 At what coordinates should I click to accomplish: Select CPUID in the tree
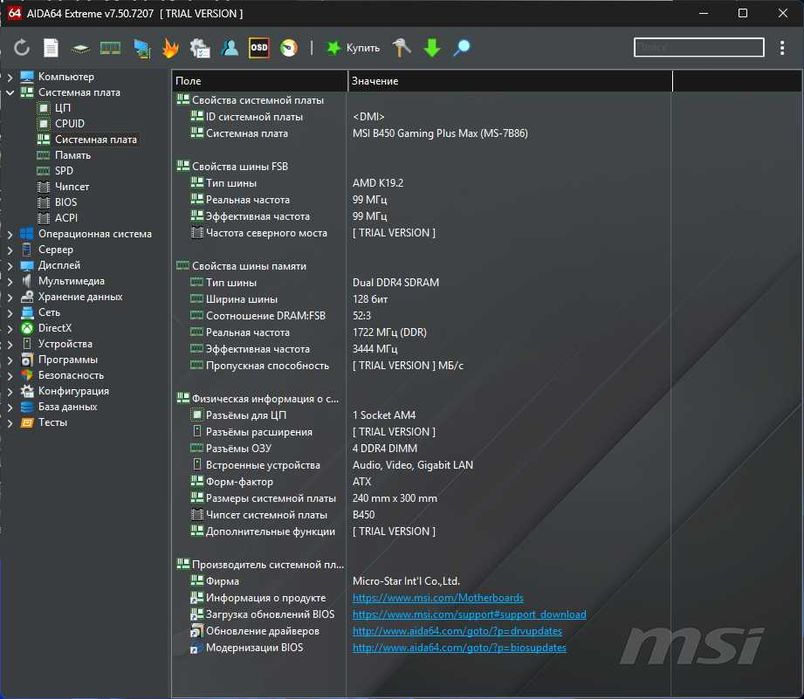coord(69,124)
